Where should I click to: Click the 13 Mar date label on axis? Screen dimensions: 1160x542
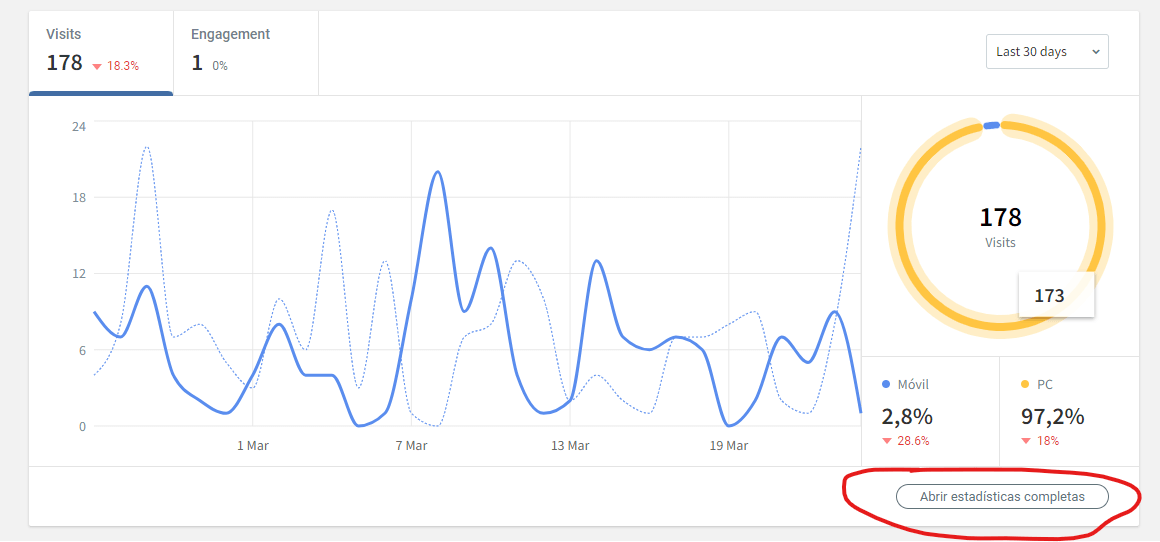click(570, 446)
